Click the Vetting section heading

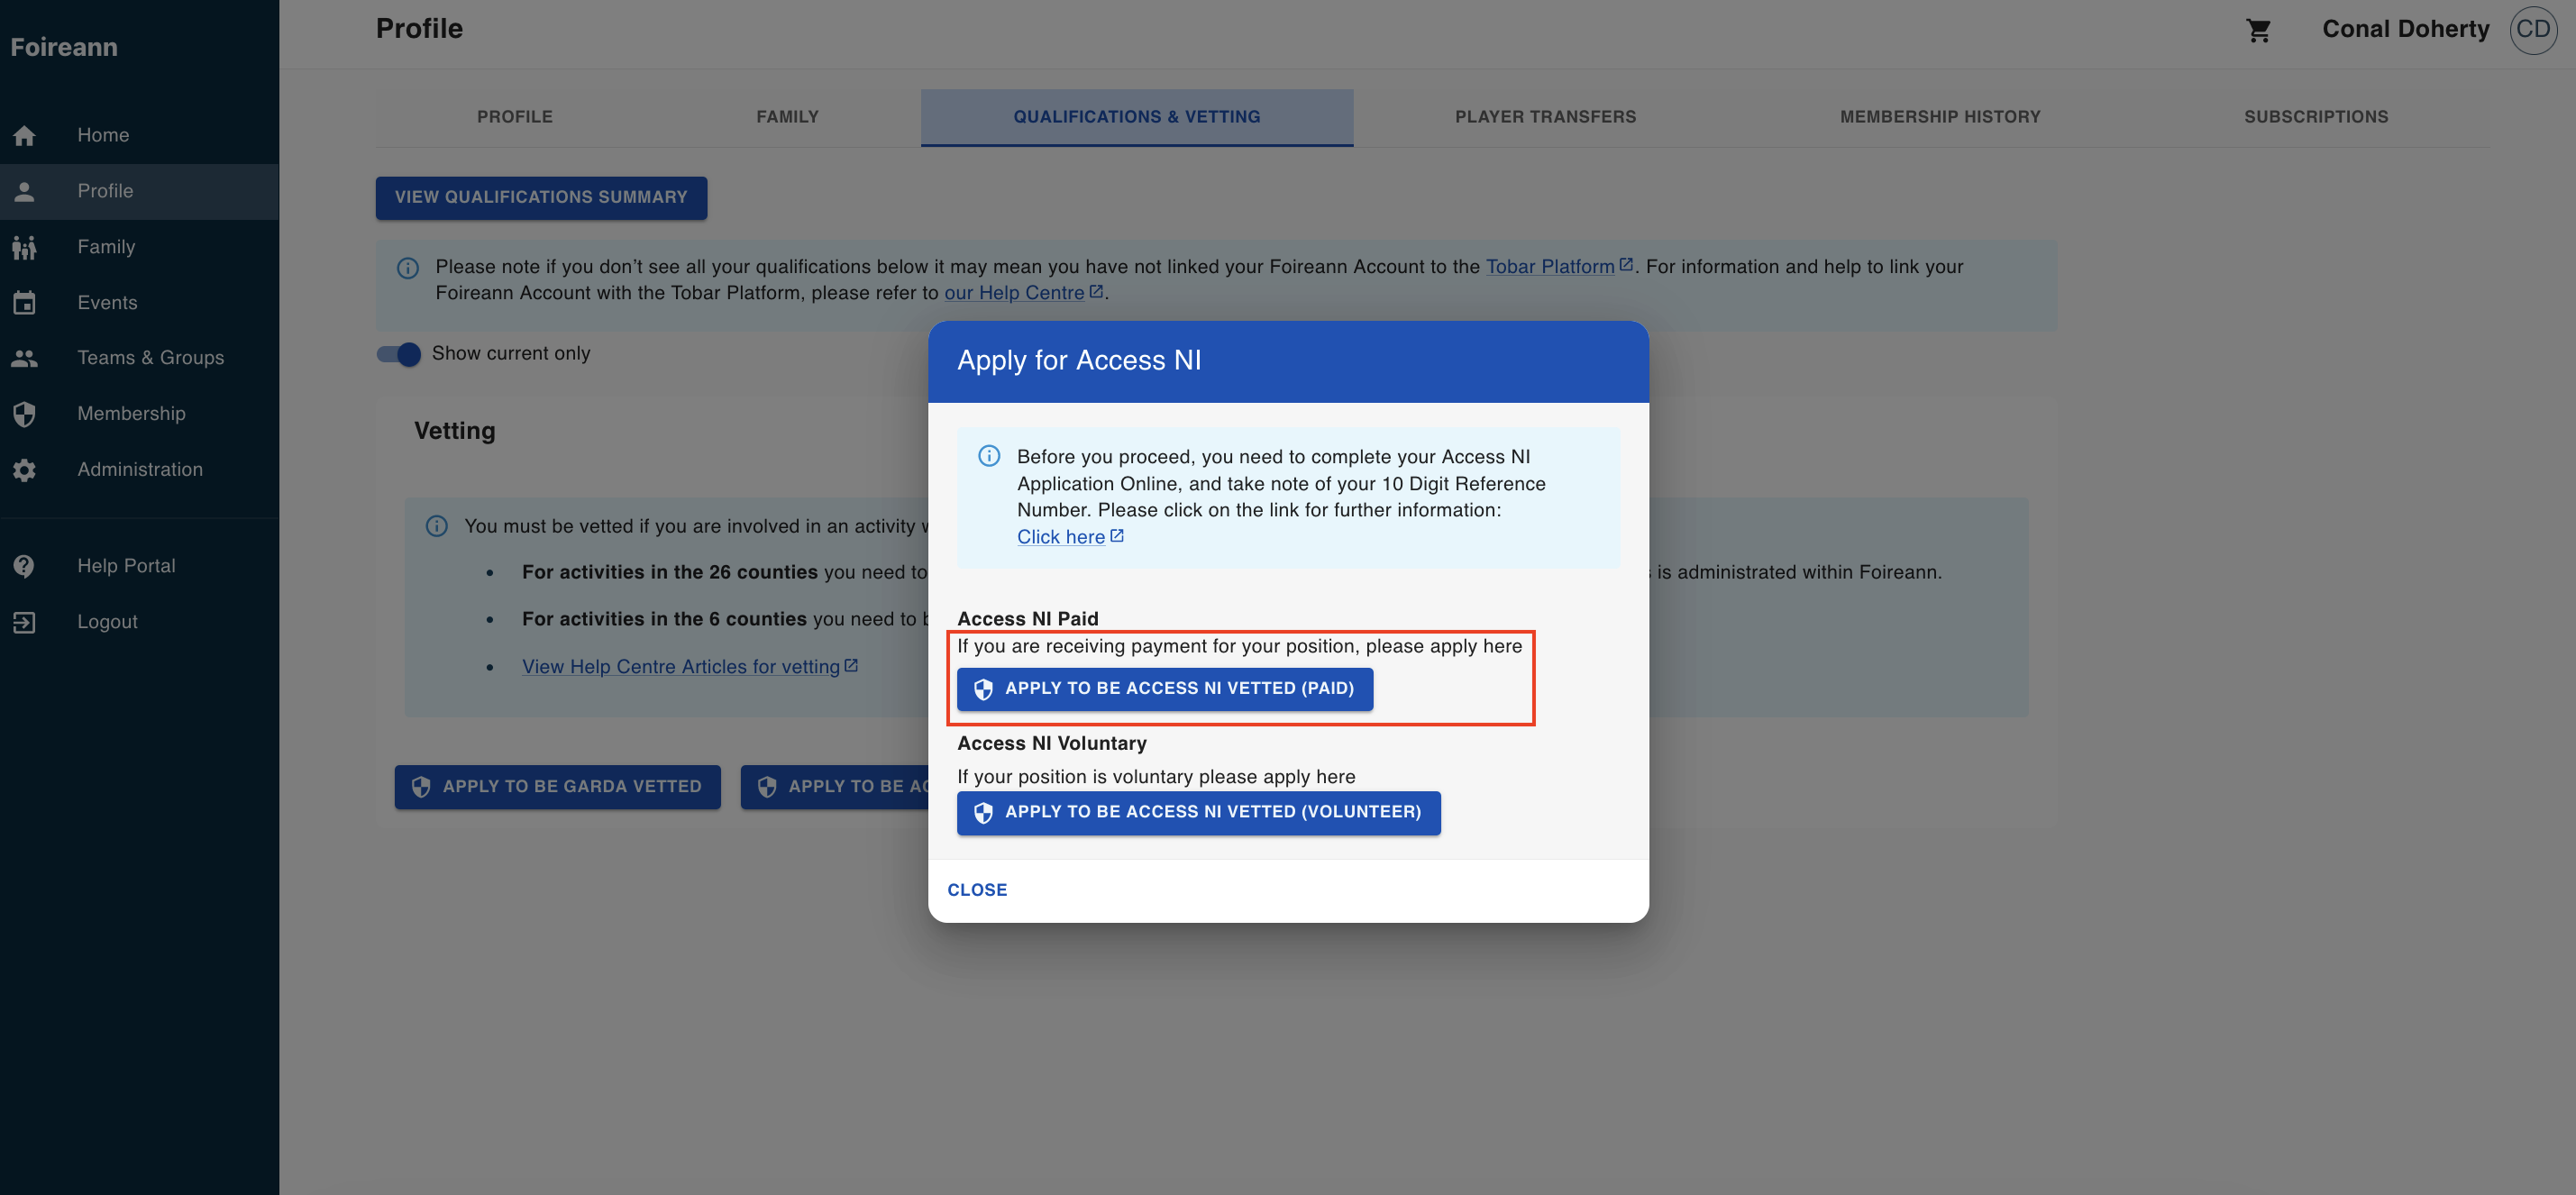point(455,431)
